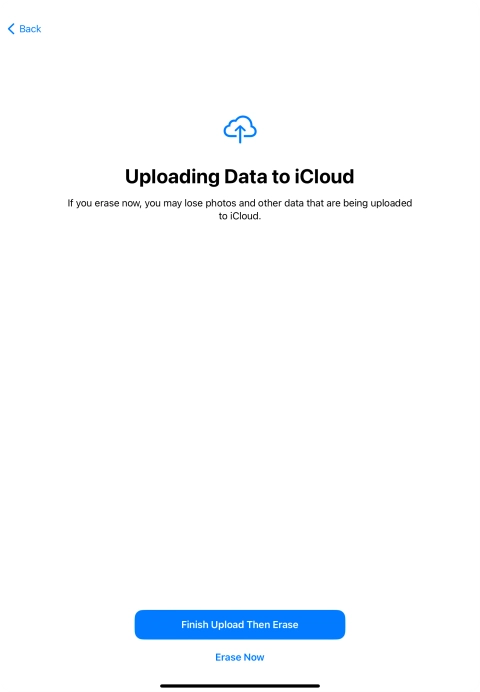The width and height of the screenshot is (480, 692).
Task: Click the blue Erase Now text
Action: (240, 657)
